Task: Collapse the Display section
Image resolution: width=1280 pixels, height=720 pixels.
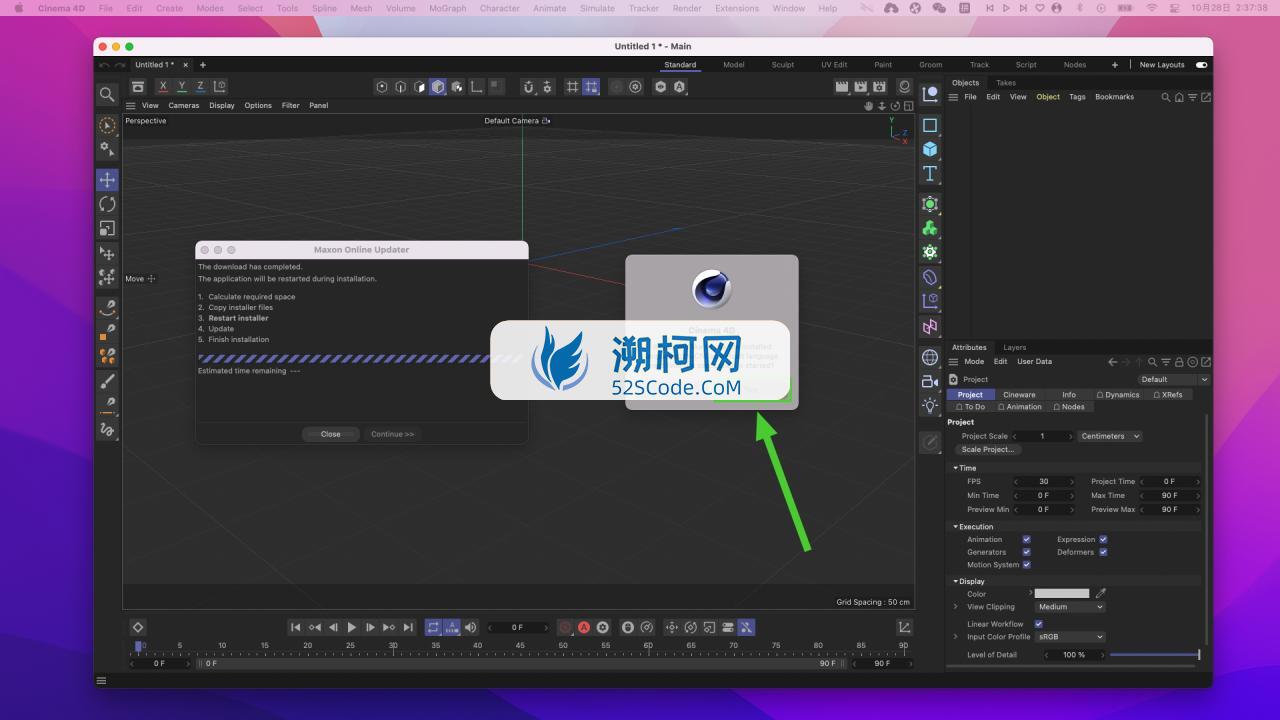Action: (956, 581)
